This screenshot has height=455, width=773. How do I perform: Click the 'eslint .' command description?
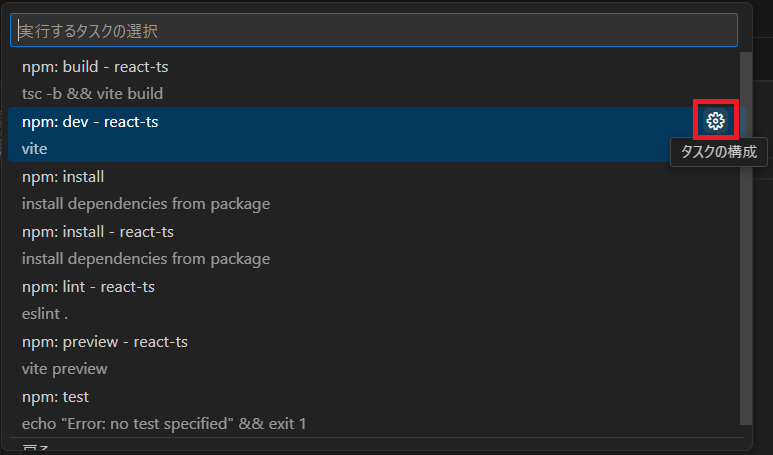pyautogui.click(x=45, y=314)
